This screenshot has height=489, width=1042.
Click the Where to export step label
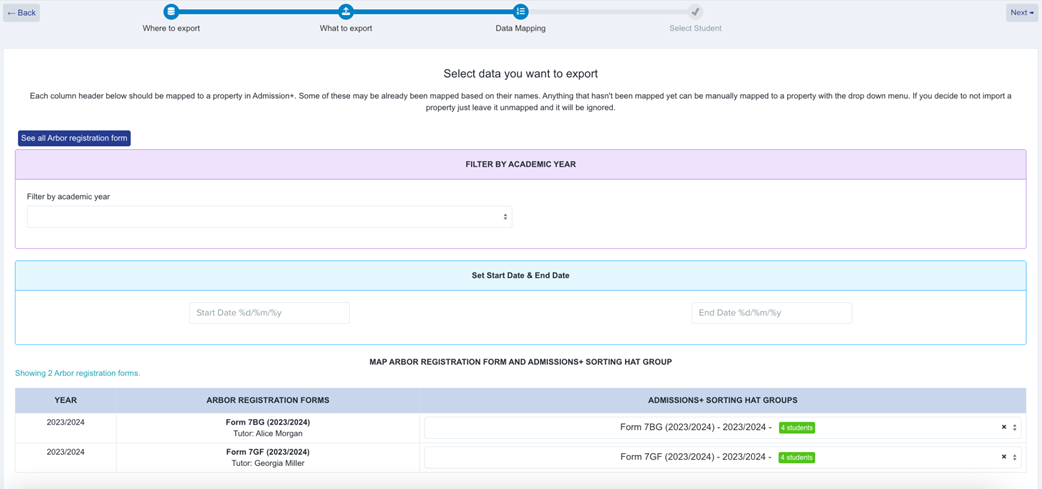click(x=171, y=29)
